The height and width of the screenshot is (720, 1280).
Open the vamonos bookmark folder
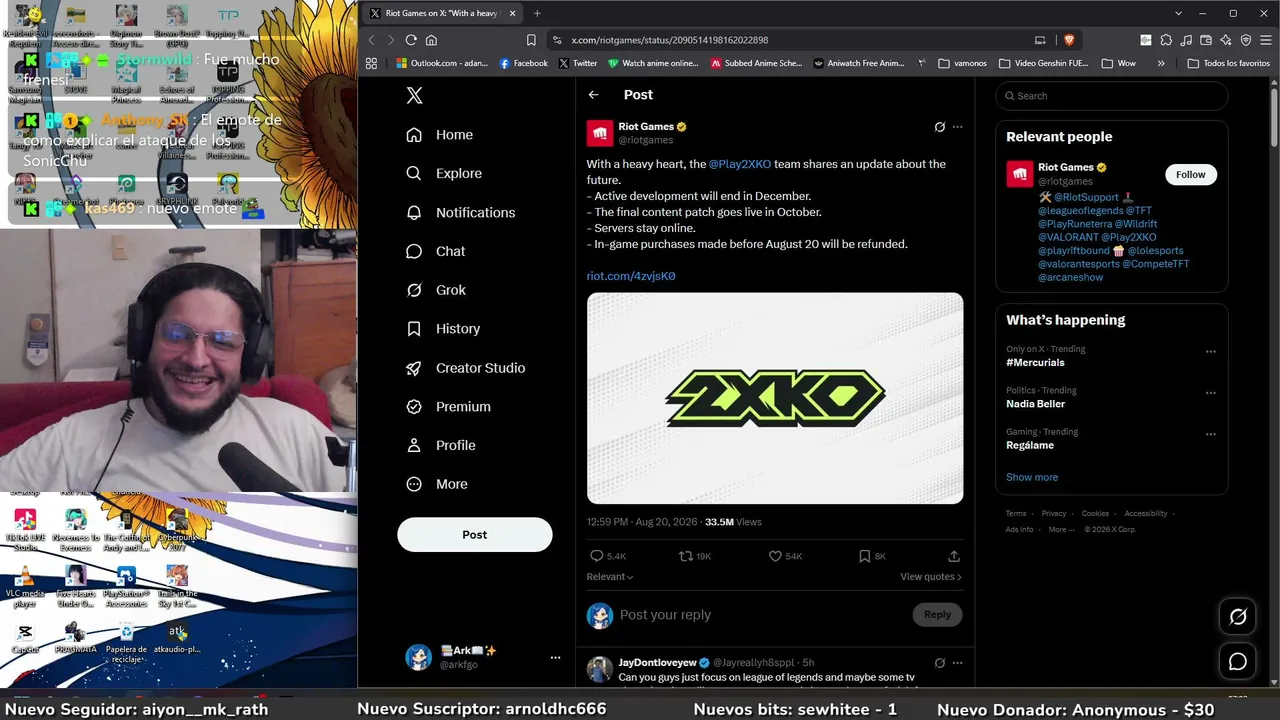pos(962,63)
